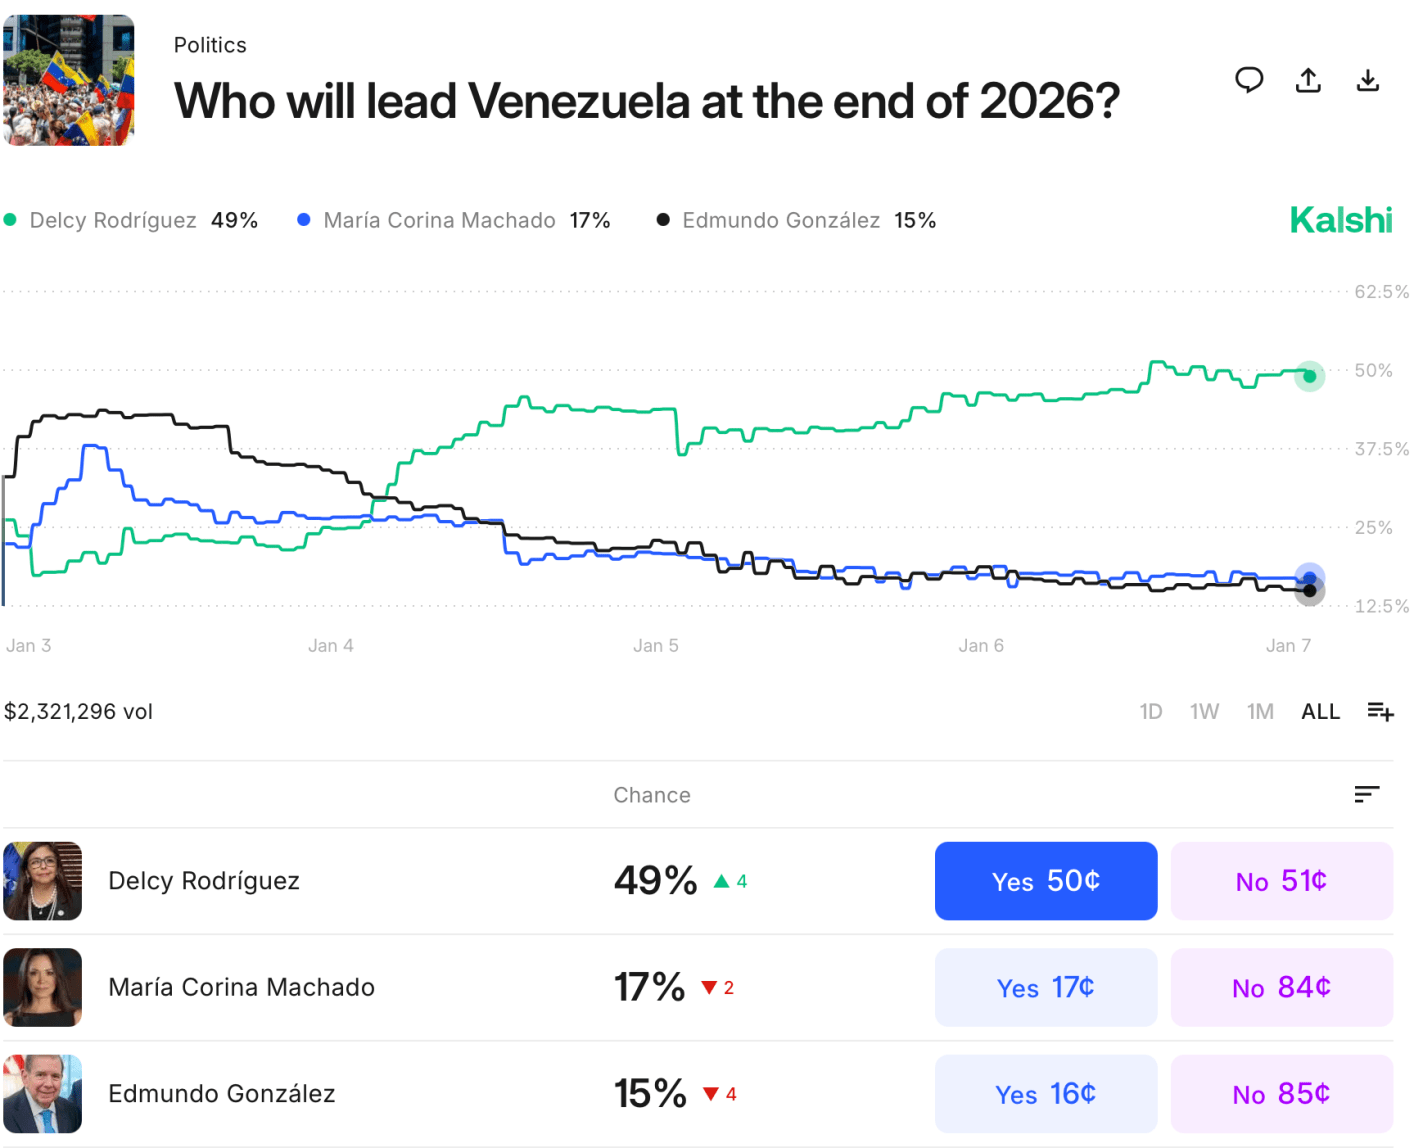The width and height of the screenshot is (1423, 1148).
Task: Click Delcy Rodríguez's profile photo
Action: coord(43,881)
